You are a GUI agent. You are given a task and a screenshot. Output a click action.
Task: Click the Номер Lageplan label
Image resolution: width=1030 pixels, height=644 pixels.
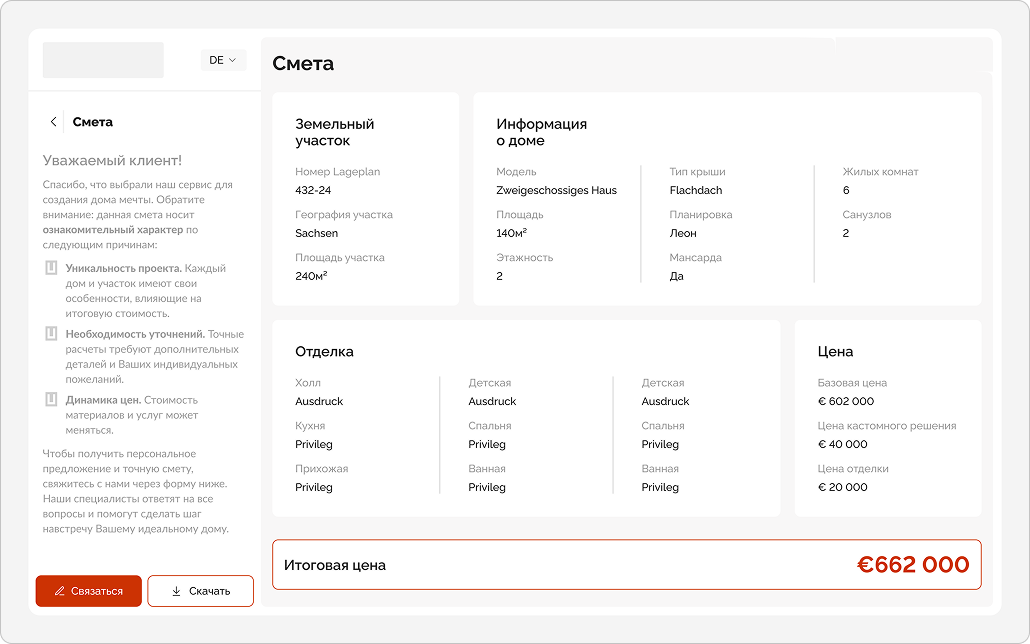pos(338,172)
